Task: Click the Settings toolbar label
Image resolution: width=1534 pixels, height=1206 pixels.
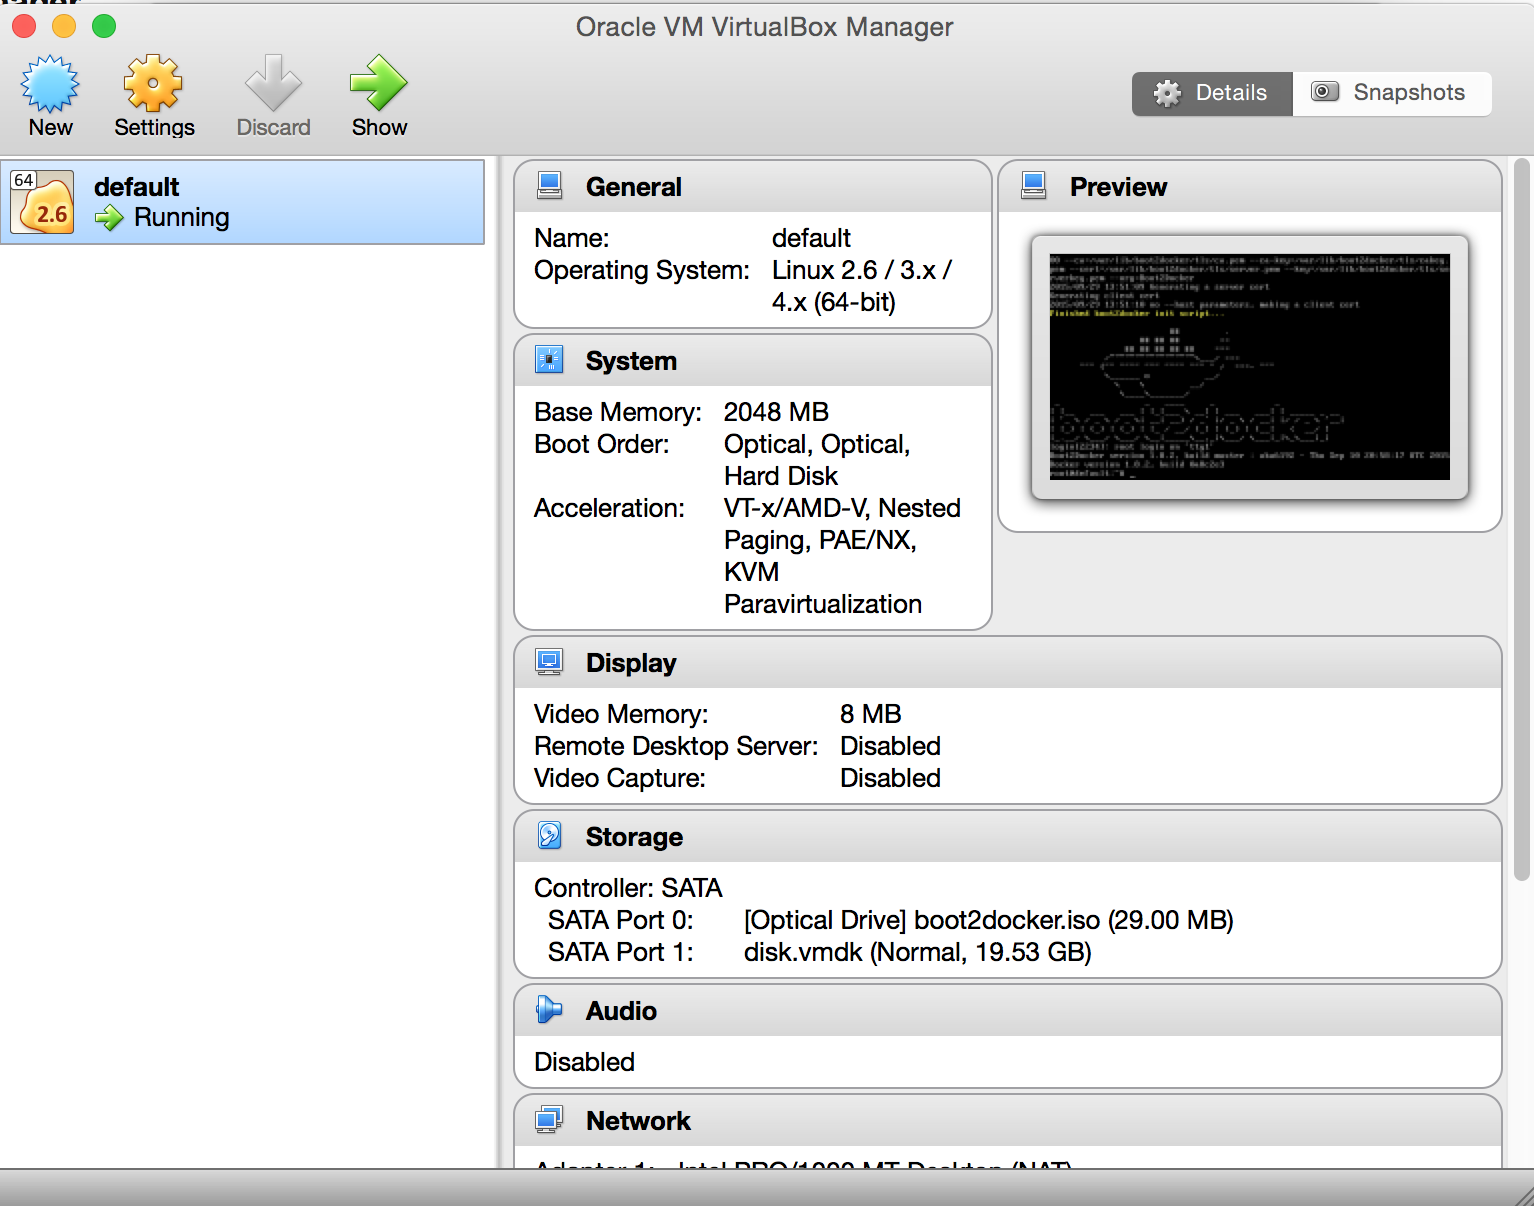Action: [154, 128]
